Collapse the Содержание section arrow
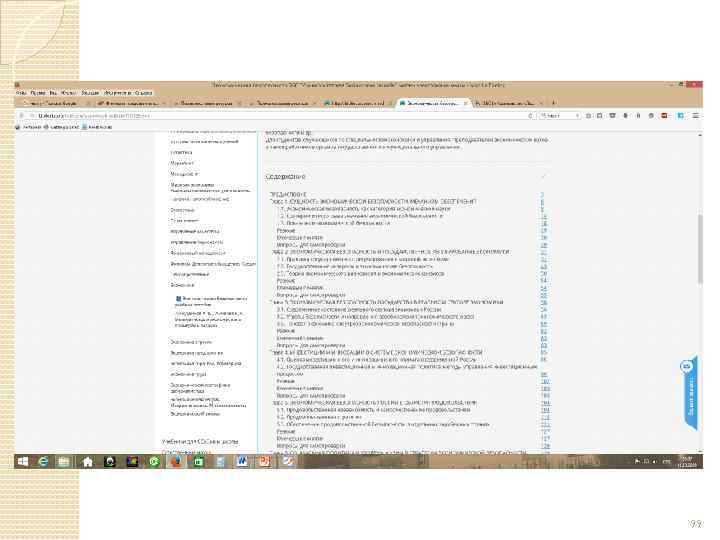 (x=543, y=176)
